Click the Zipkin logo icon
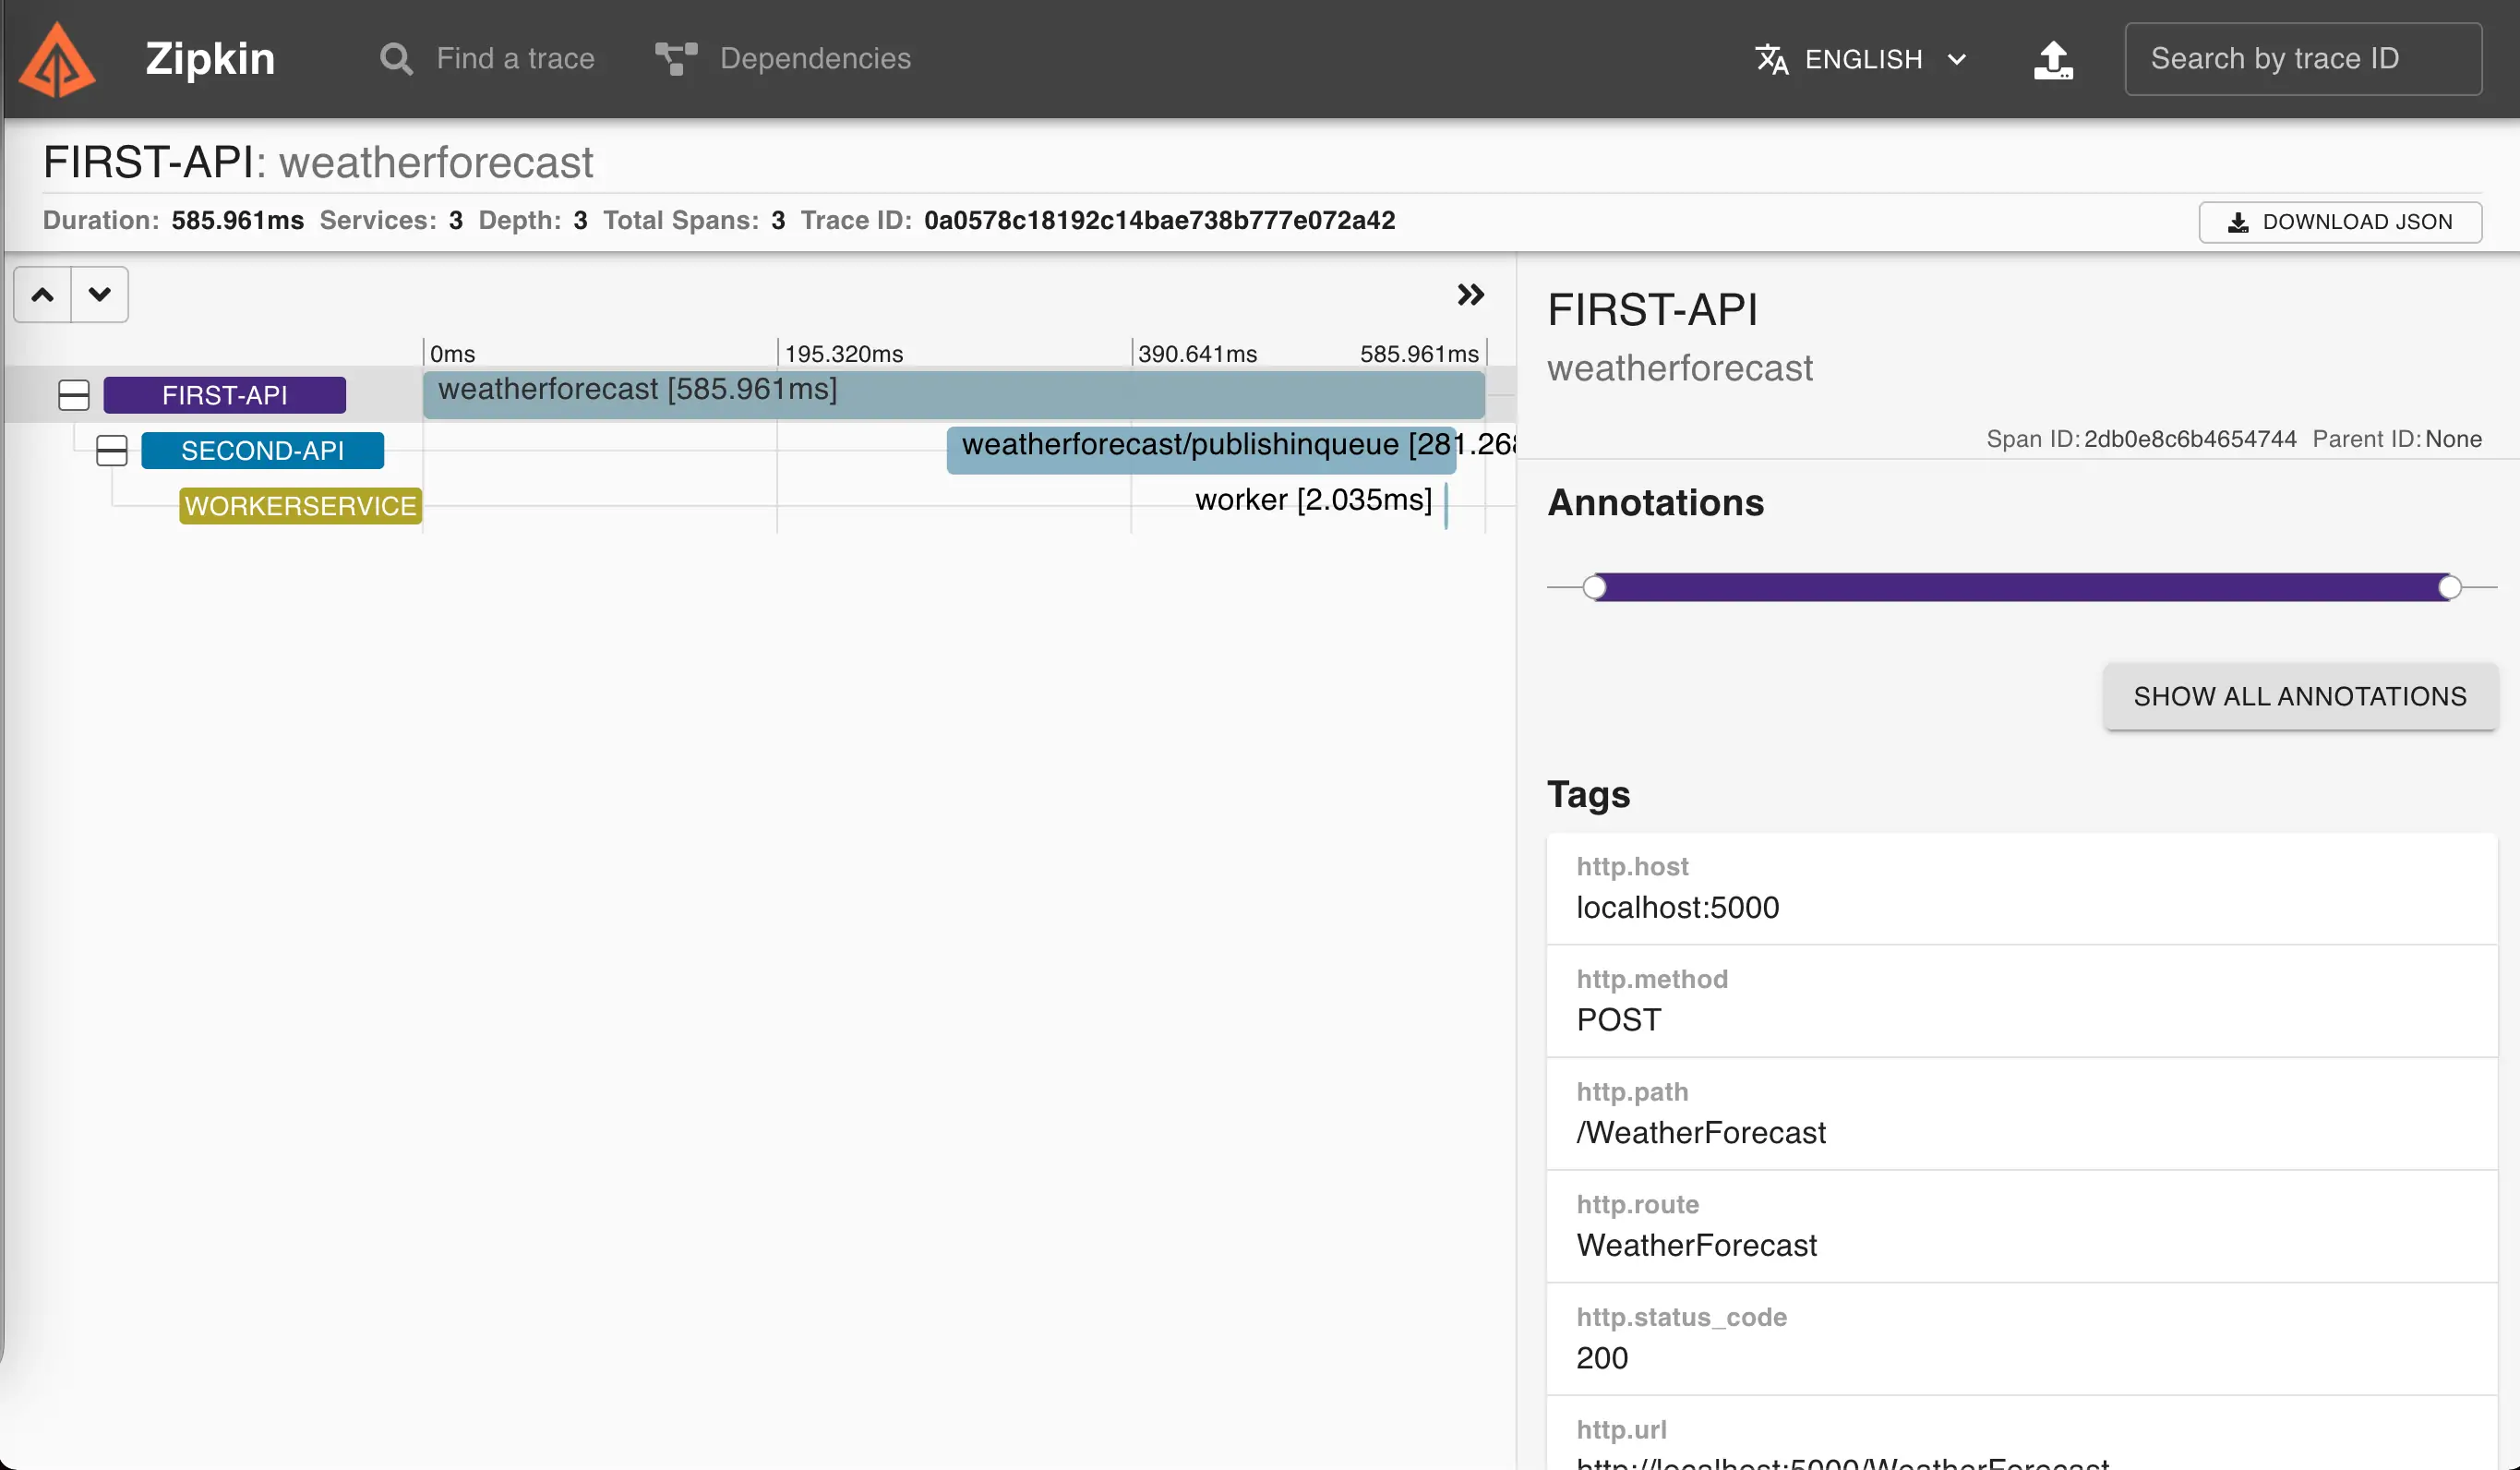This screenshot has width=2520, height=1470. [57, 60]
